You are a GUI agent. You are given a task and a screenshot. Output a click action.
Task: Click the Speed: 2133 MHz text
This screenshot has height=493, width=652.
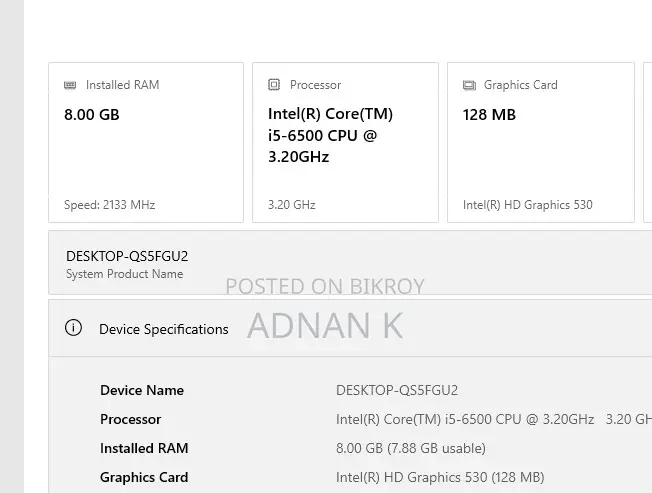[109, 205]
